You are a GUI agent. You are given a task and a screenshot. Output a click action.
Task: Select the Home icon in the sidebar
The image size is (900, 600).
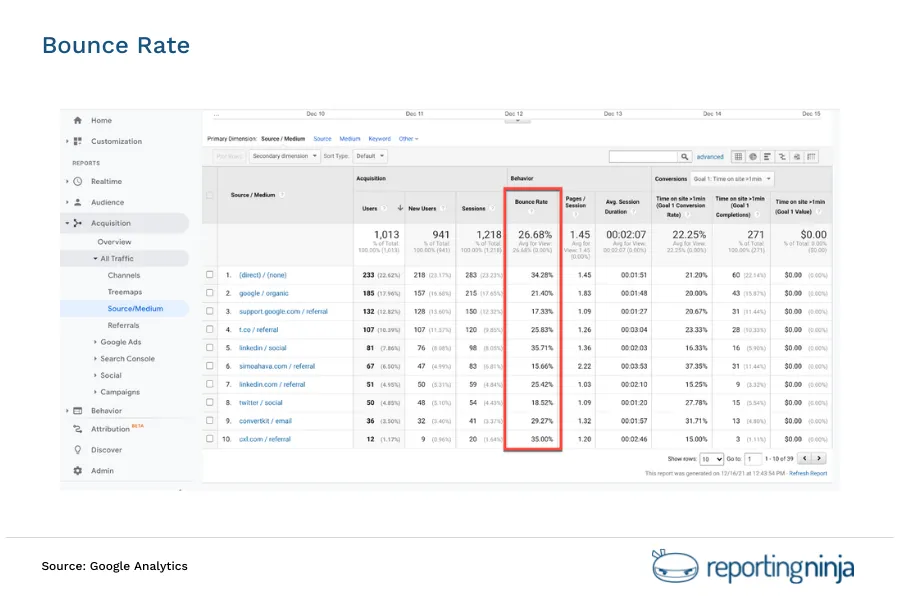[79, 120]
